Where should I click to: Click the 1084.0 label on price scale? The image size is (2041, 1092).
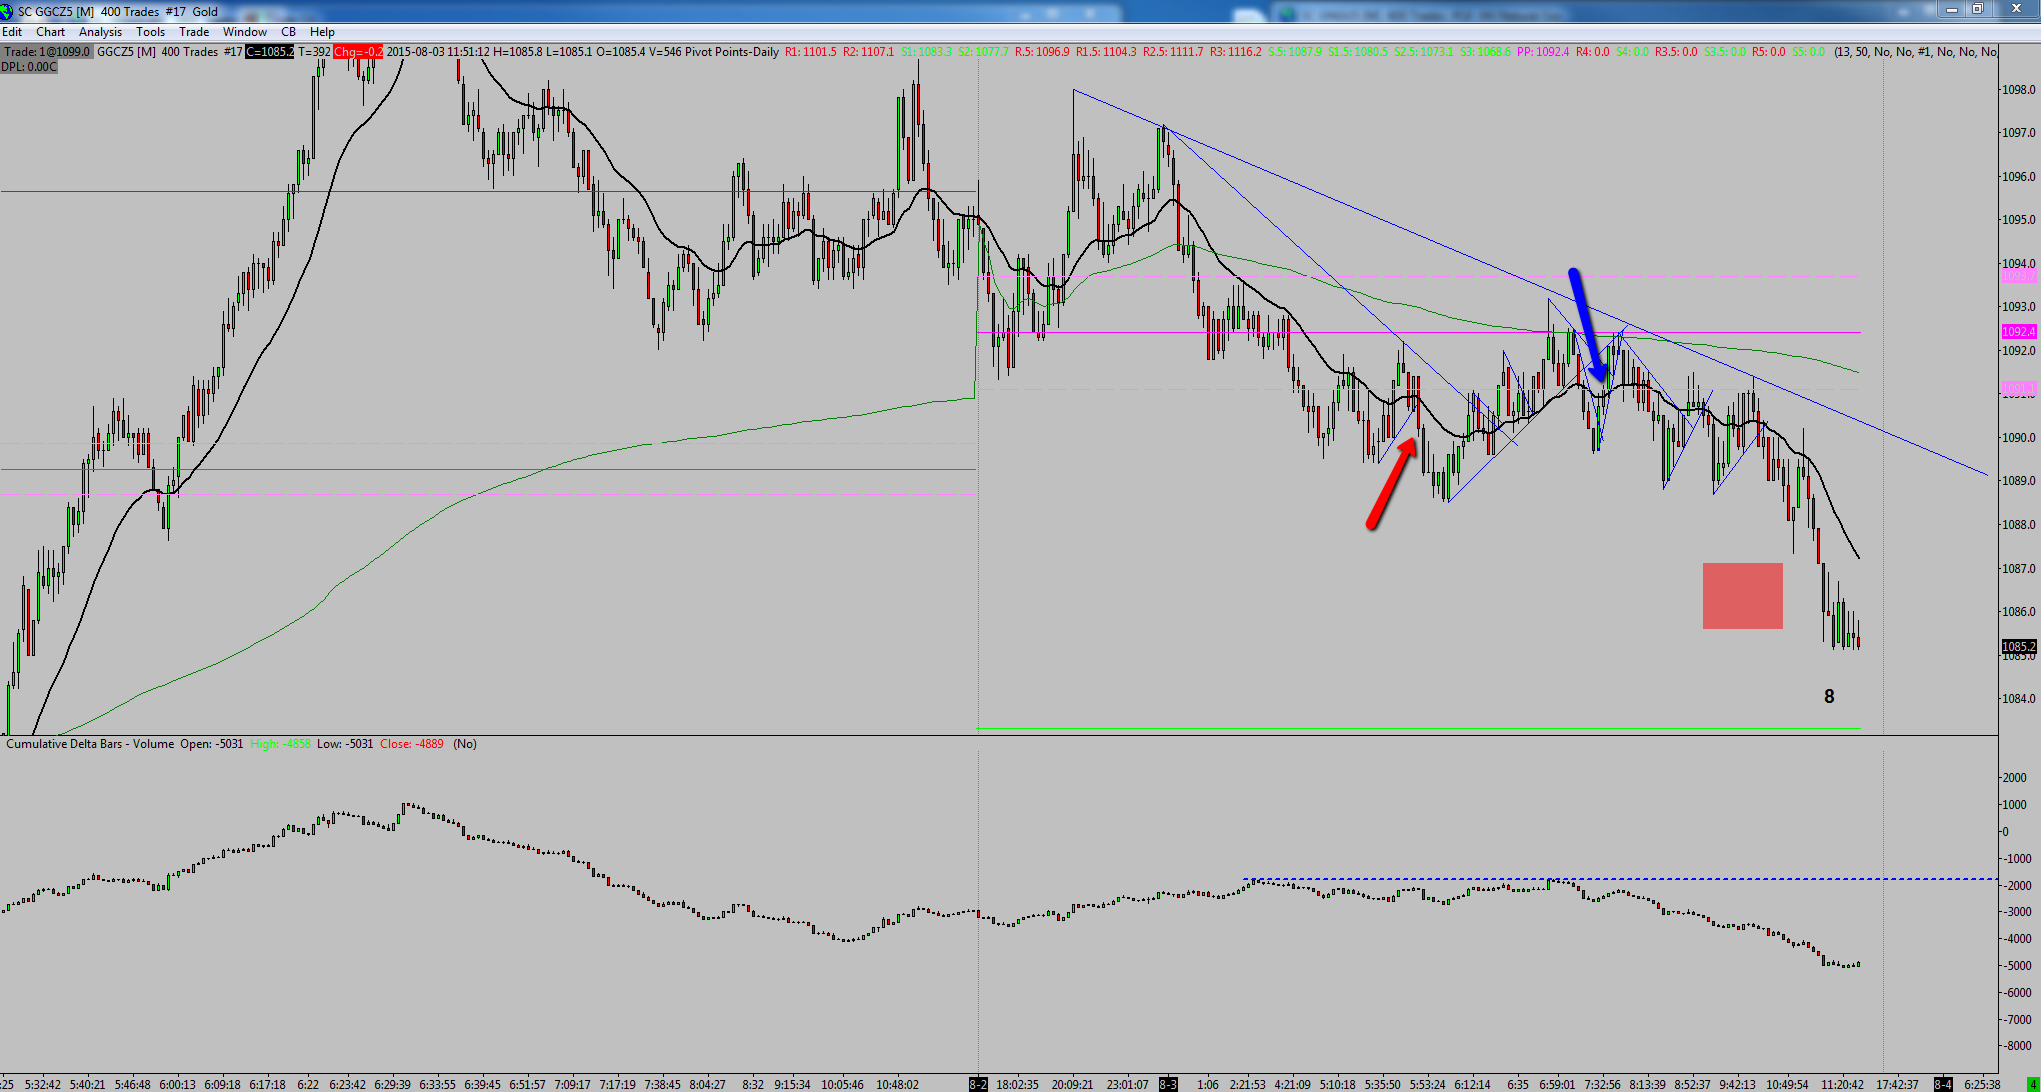click(2018, 699)
